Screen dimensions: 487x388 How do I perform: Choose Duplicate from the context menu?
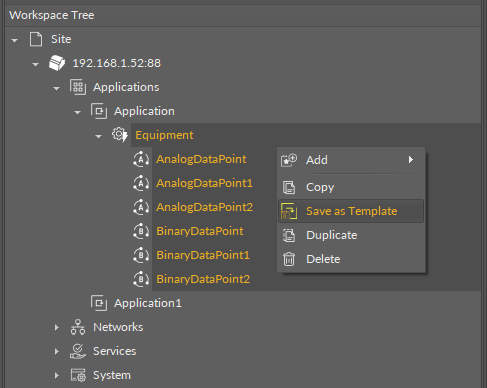[x=351, y=235]
